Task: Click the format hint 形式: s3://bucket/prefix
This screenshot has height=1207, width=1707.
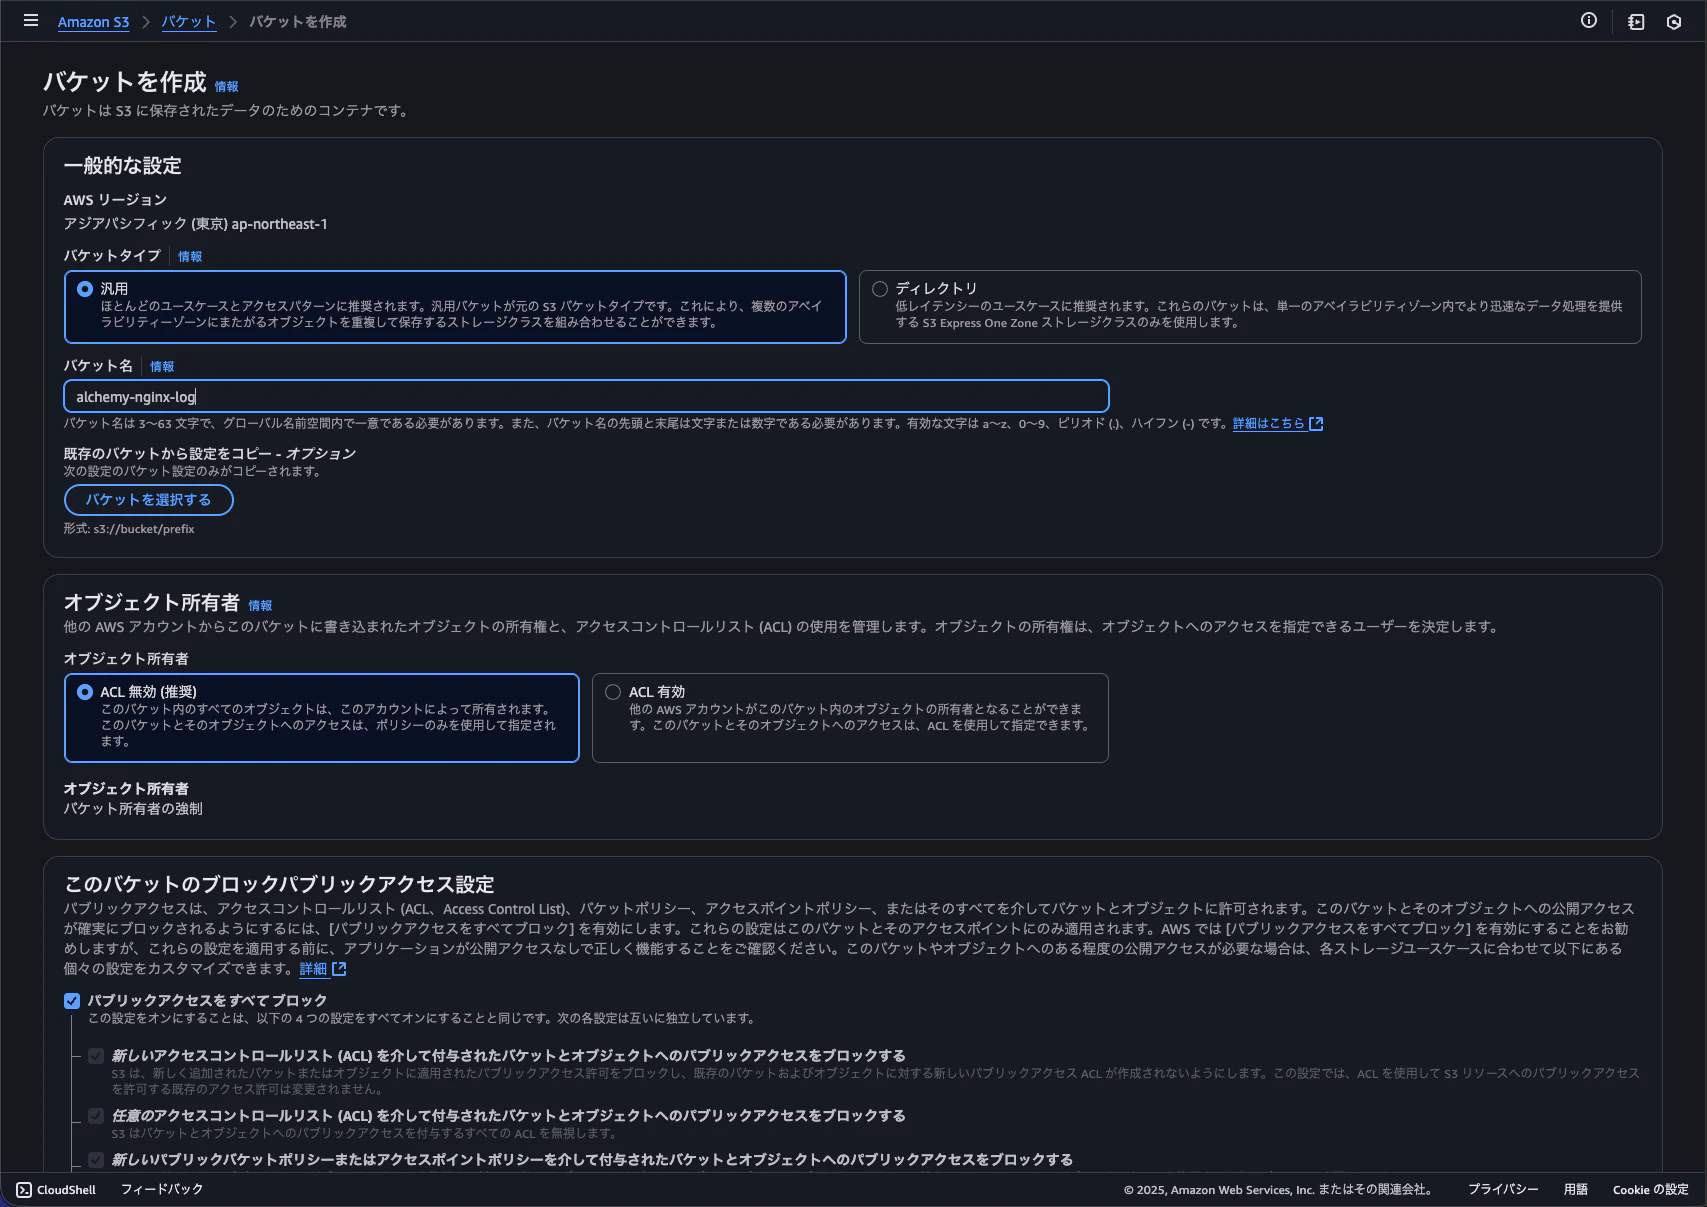Action: pyautogui.click(x=129, y=529)
